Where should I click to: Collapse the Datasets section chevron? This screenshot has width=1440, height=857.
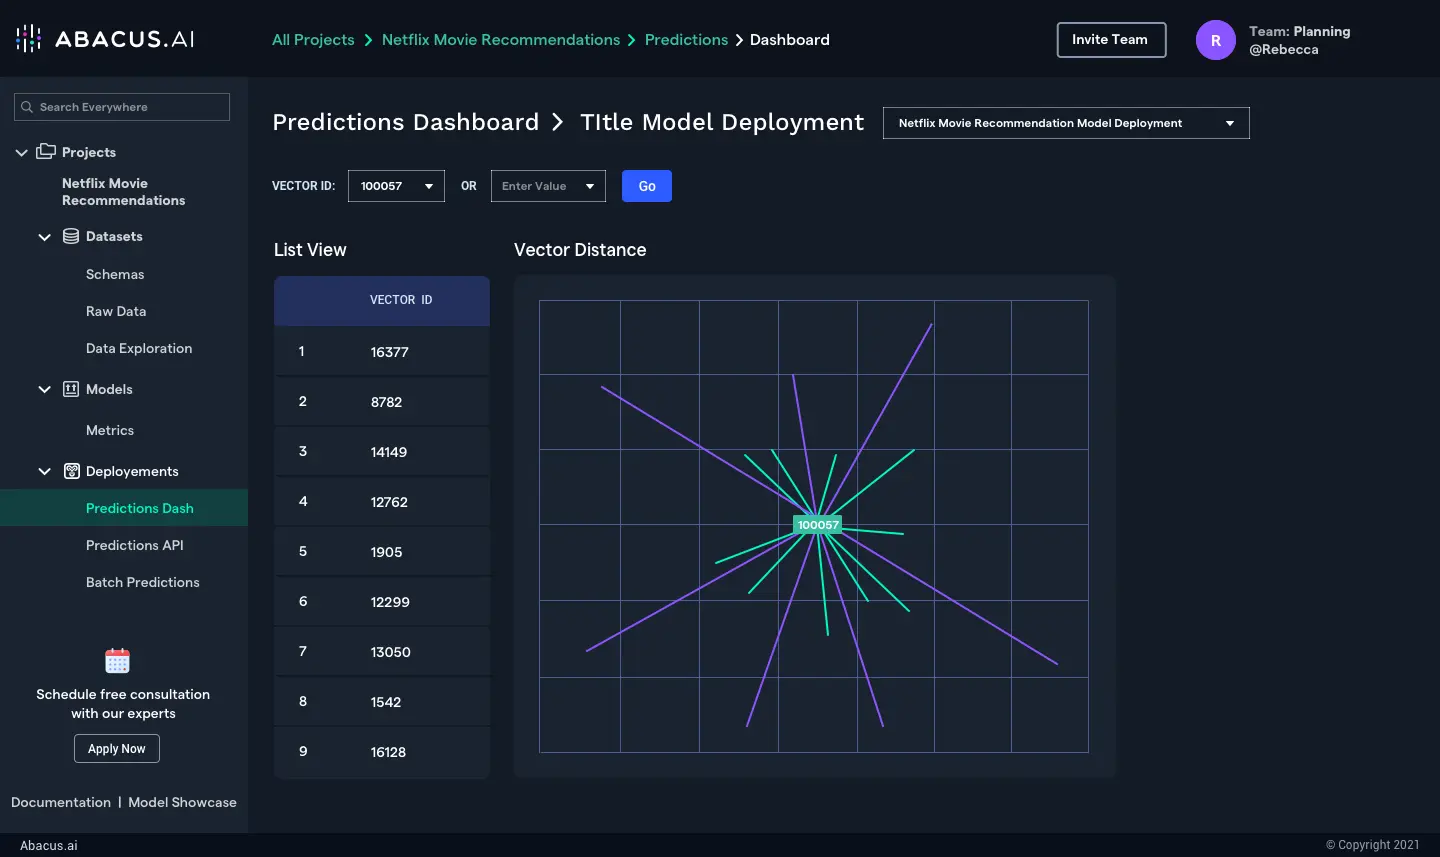tap(44, 237)
